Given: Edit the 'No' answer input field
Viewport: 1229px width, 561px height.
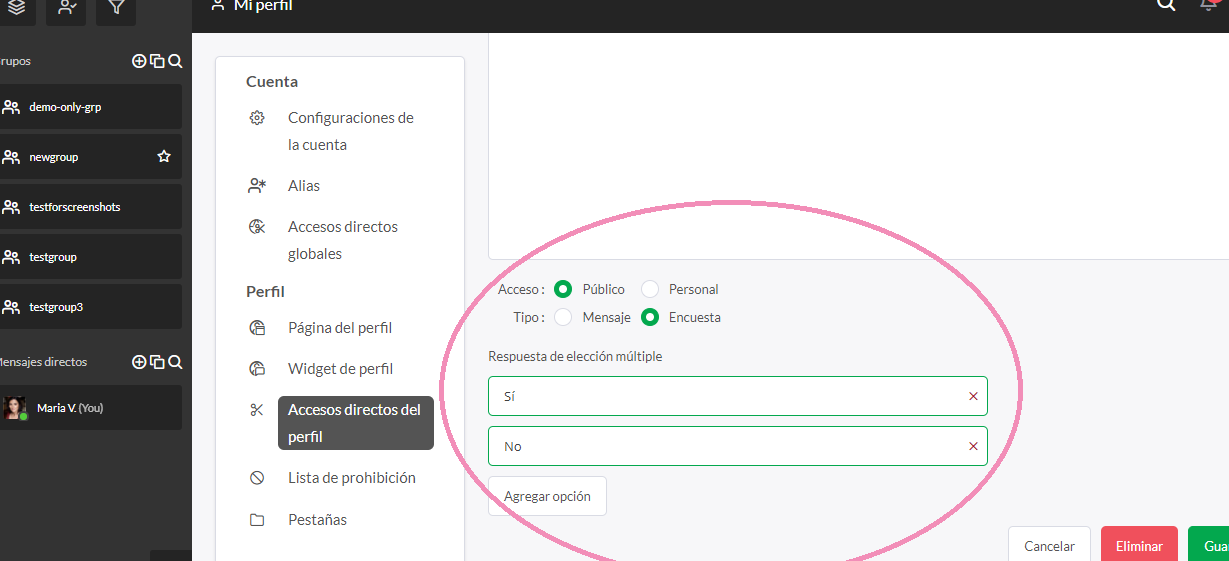Looking at the screenshot, I should tap(738, 446).
